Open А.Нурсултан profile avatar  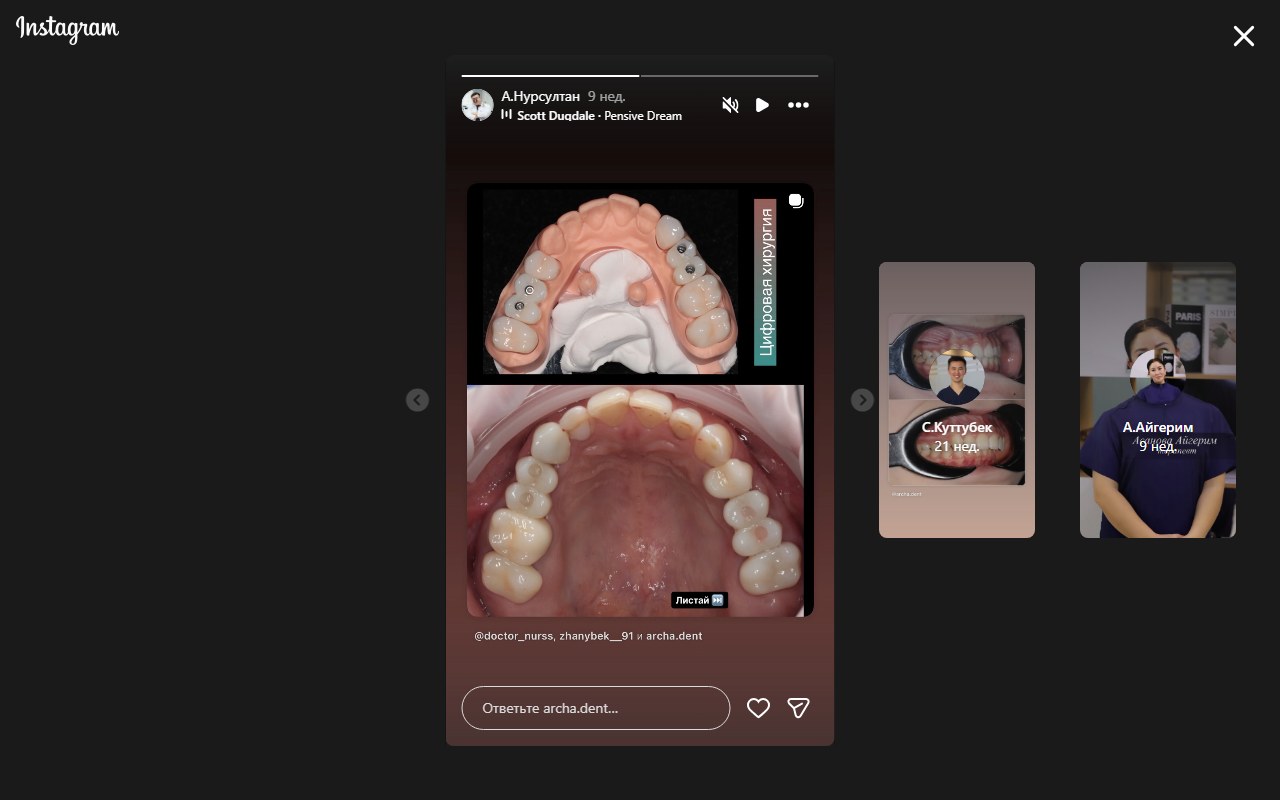477,105
